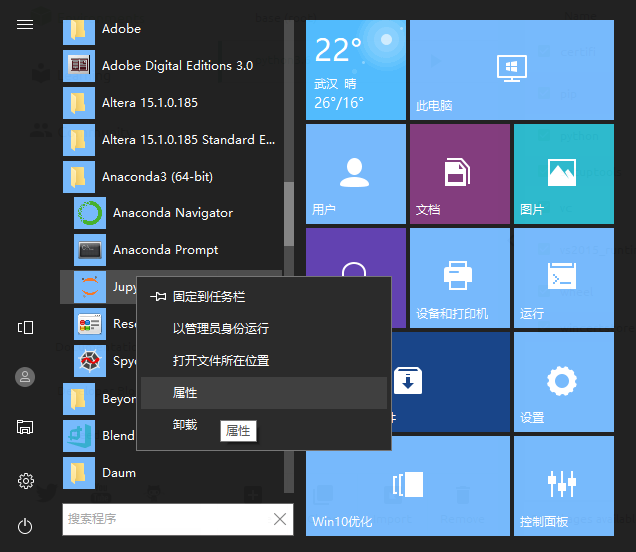636x552 pixels.
Task: Open the user account avatar
Action: pos(25,377)
